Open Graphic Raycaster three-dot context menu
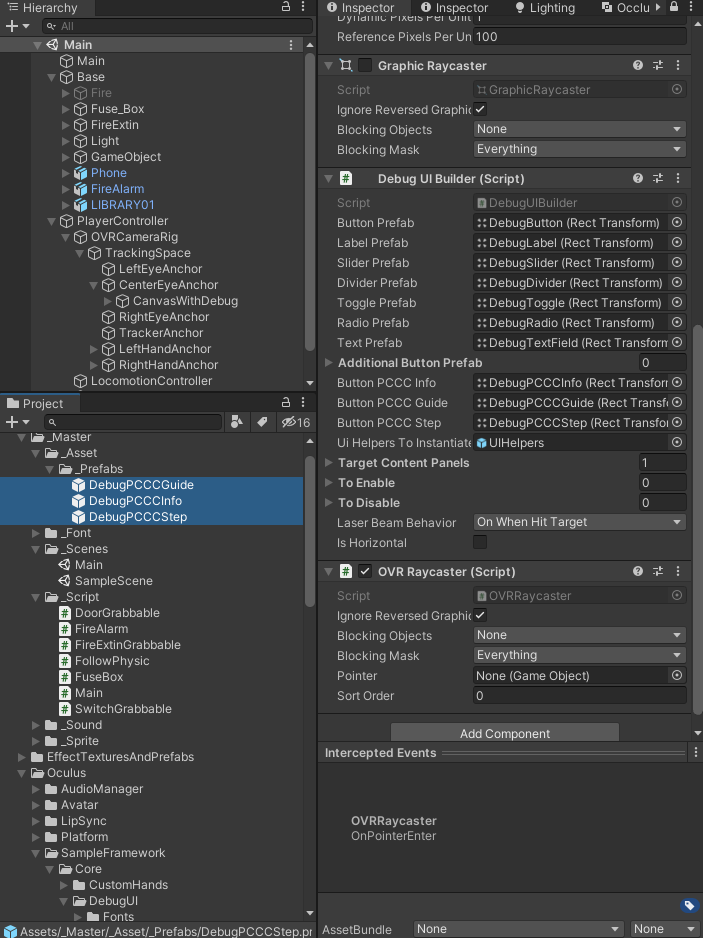Image resolution: width=703 pixels, height=938 pixels. point(678,65)
